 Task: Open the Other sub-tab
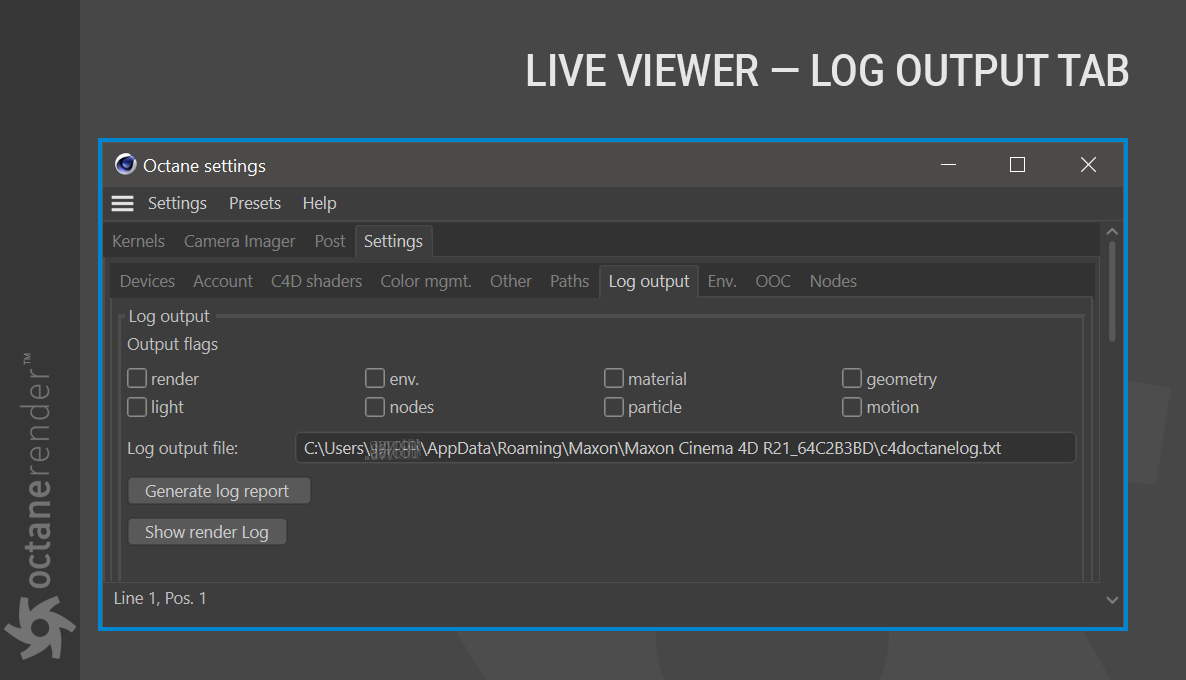click(511, 281)
